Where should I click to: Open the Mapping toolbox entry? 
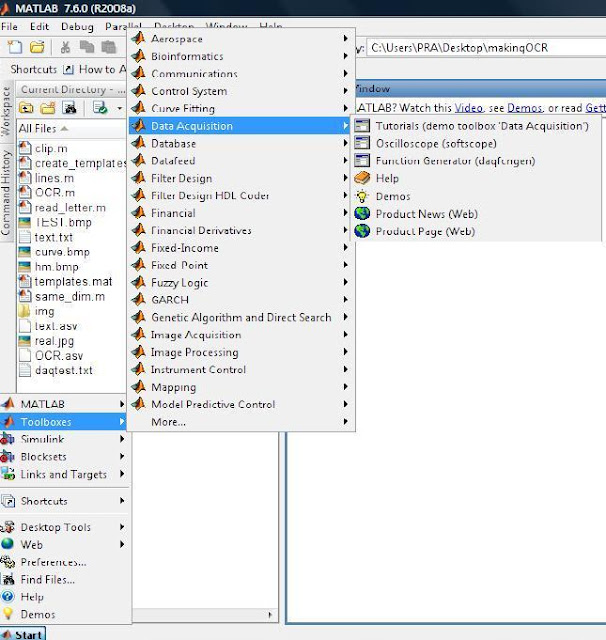click(x=240, y=387)
